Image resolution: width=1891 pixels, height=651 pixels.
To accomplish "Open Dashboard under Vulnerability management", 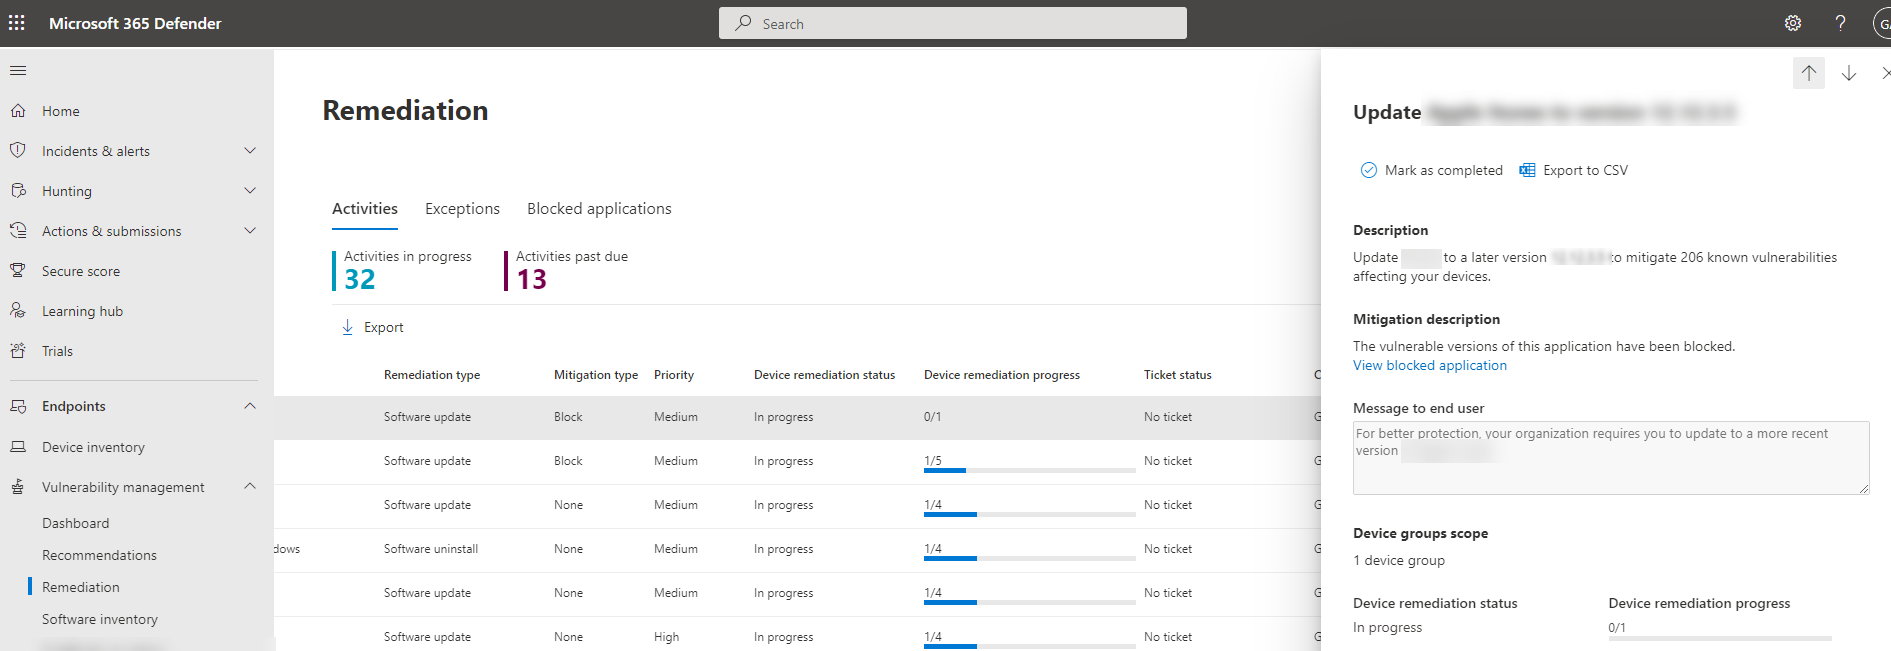I will [x=76, y=523].
